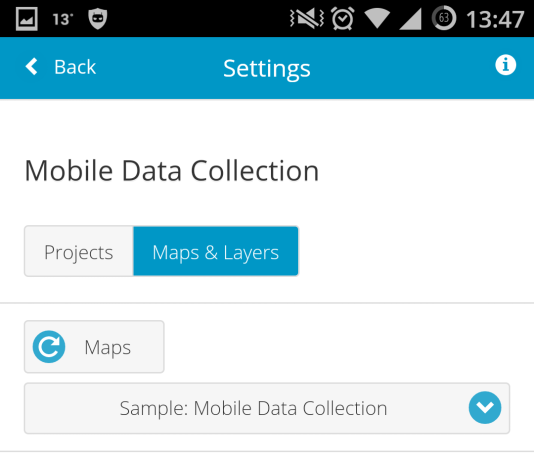Tap the Wi-Fi signal status icon
This screenshot has height=462, width=534.
[377, 18]
